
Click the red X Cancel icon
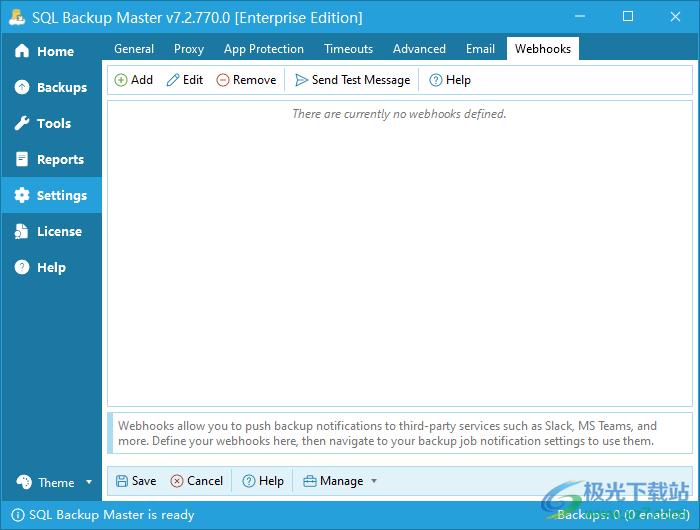coord(177,481)
